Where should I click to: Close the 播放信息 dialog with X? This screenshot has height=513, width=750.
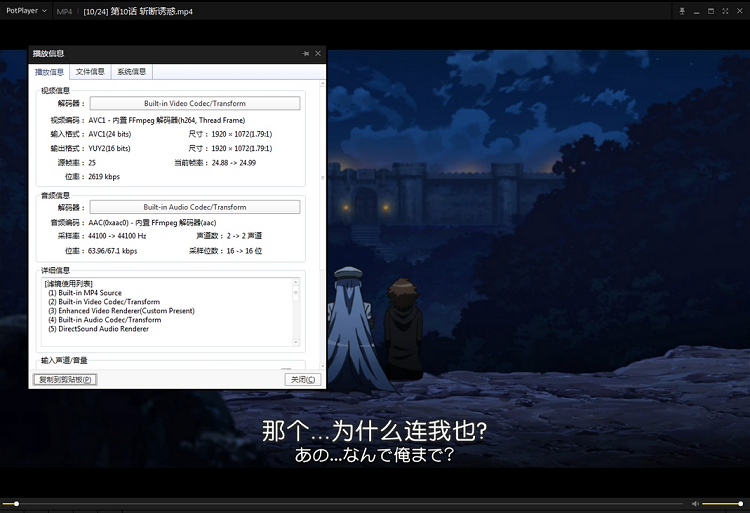tap(318, 53)
